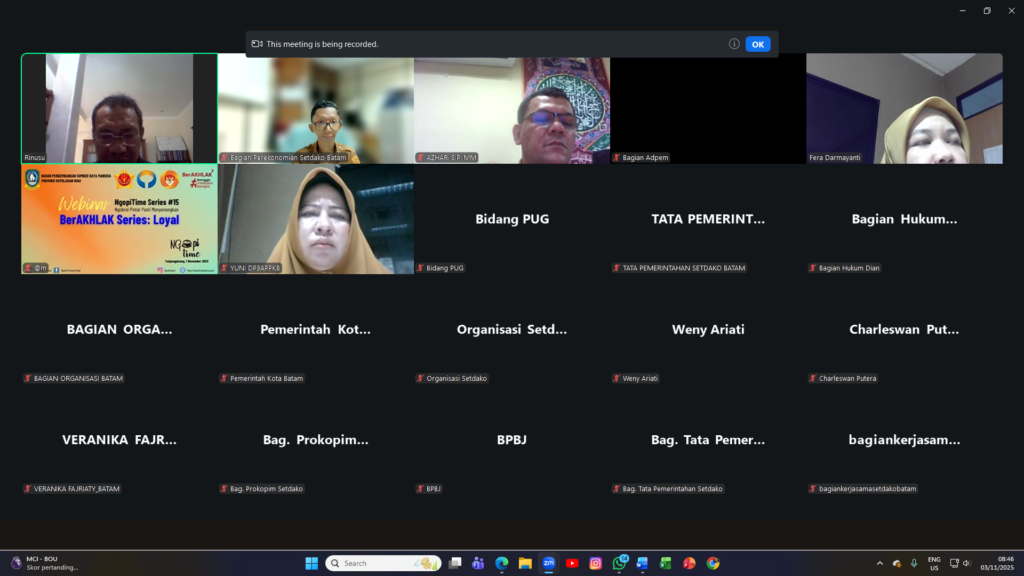The height and width of the screenshot is (576, 1024).
Task: Click the Windows Start button
Action: (311, 563)
